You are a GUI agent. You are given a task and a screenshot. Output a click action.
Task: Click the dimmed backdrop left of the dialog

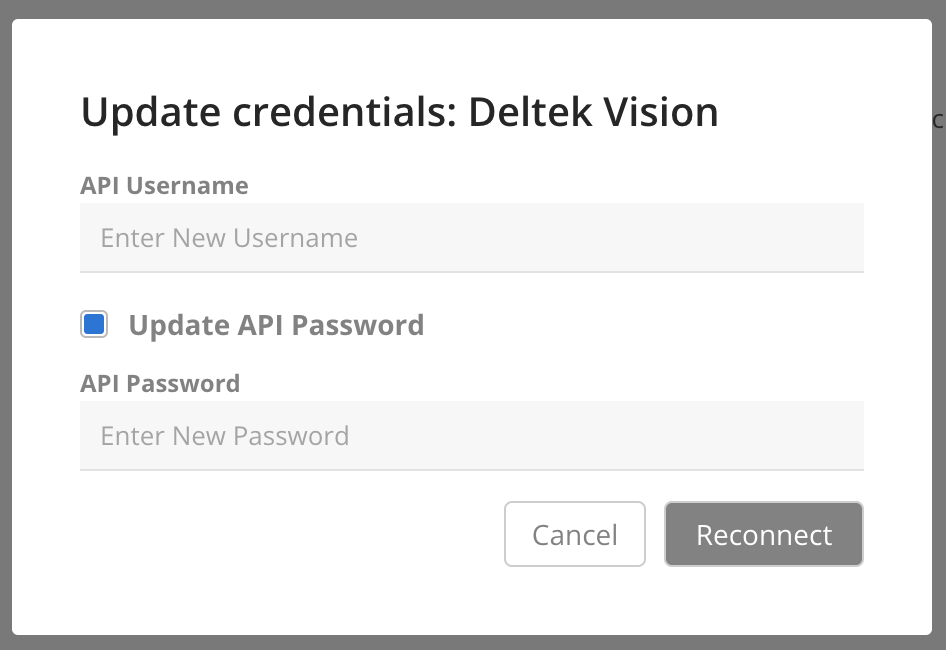[5, 325]
